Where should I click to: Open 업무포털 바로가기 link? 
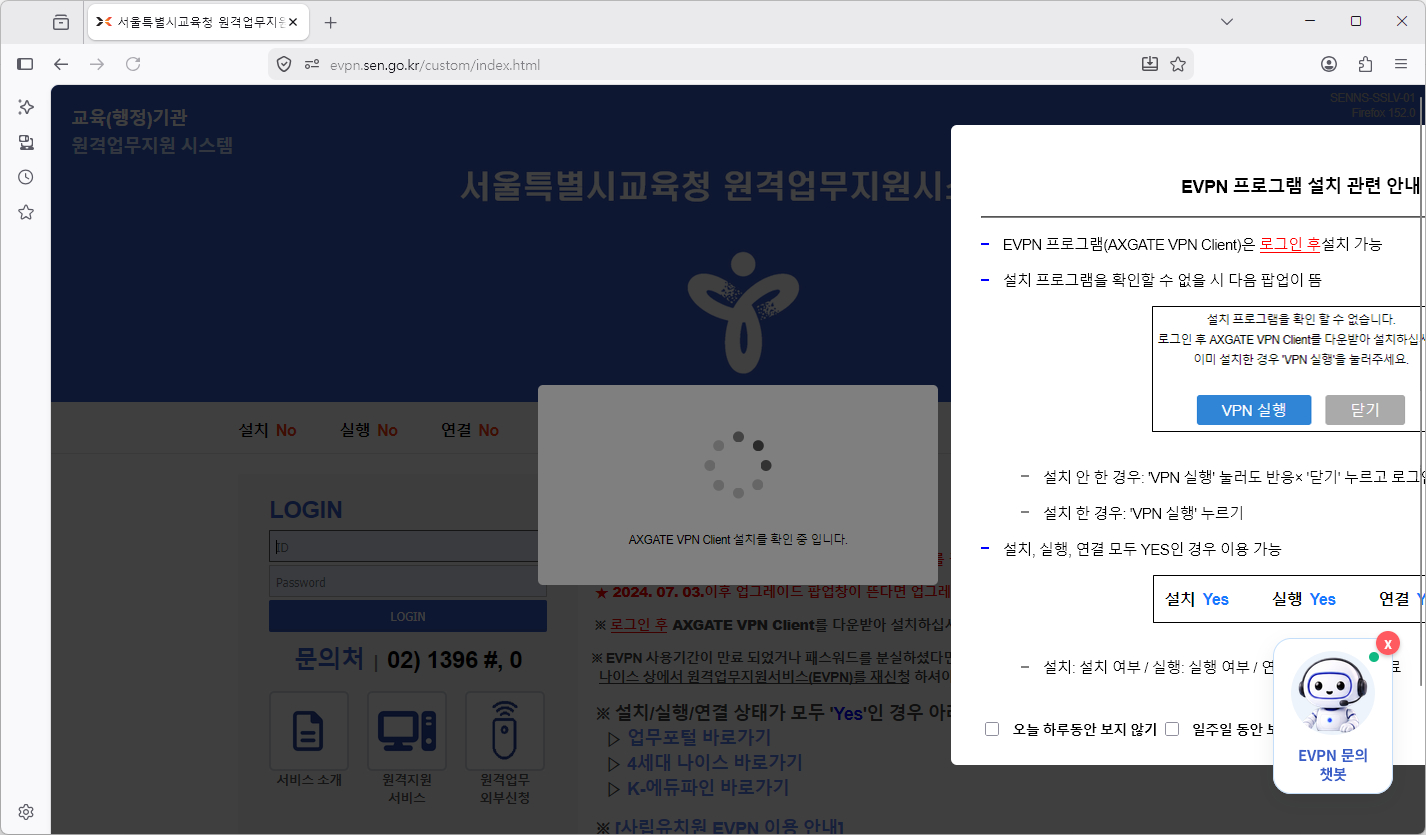pyautogui.click(x=698, y=738)
